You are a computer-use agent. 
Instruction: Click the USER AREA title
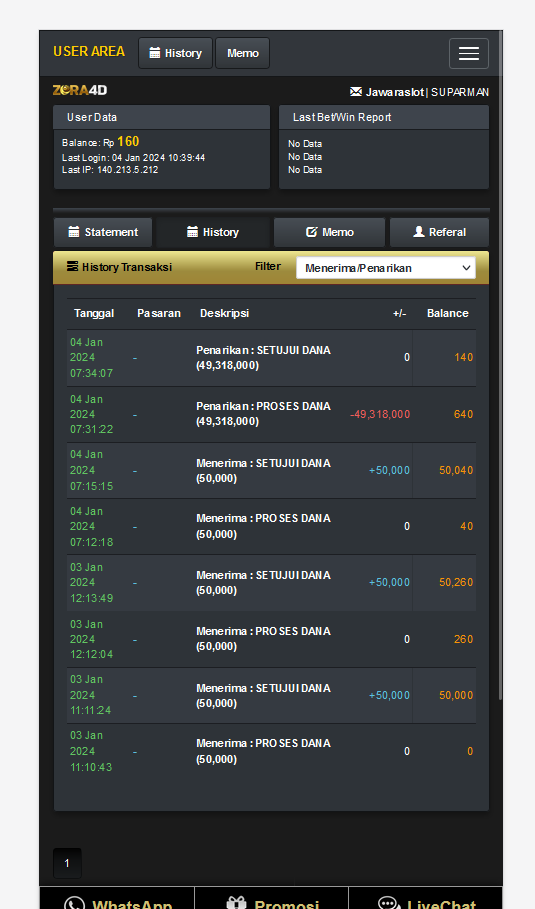89,52
